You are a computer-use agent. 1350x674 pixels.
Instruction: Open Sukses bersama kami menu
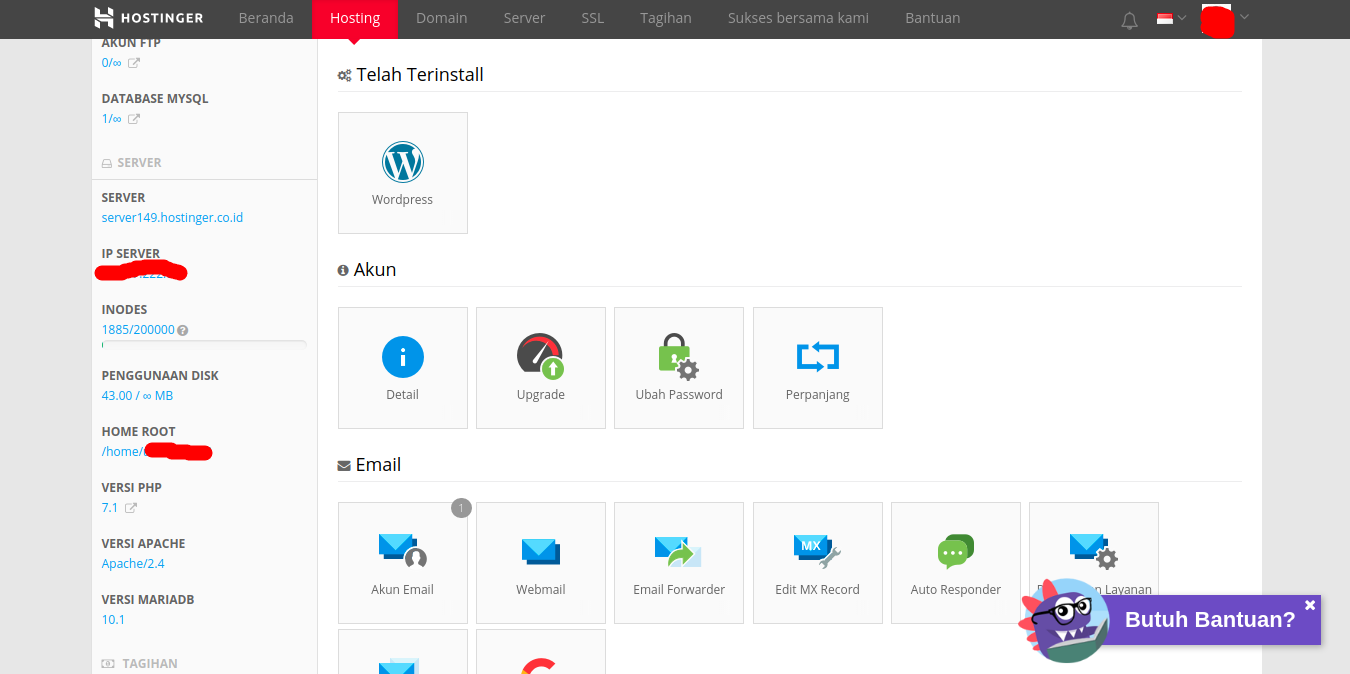point(798,18)
